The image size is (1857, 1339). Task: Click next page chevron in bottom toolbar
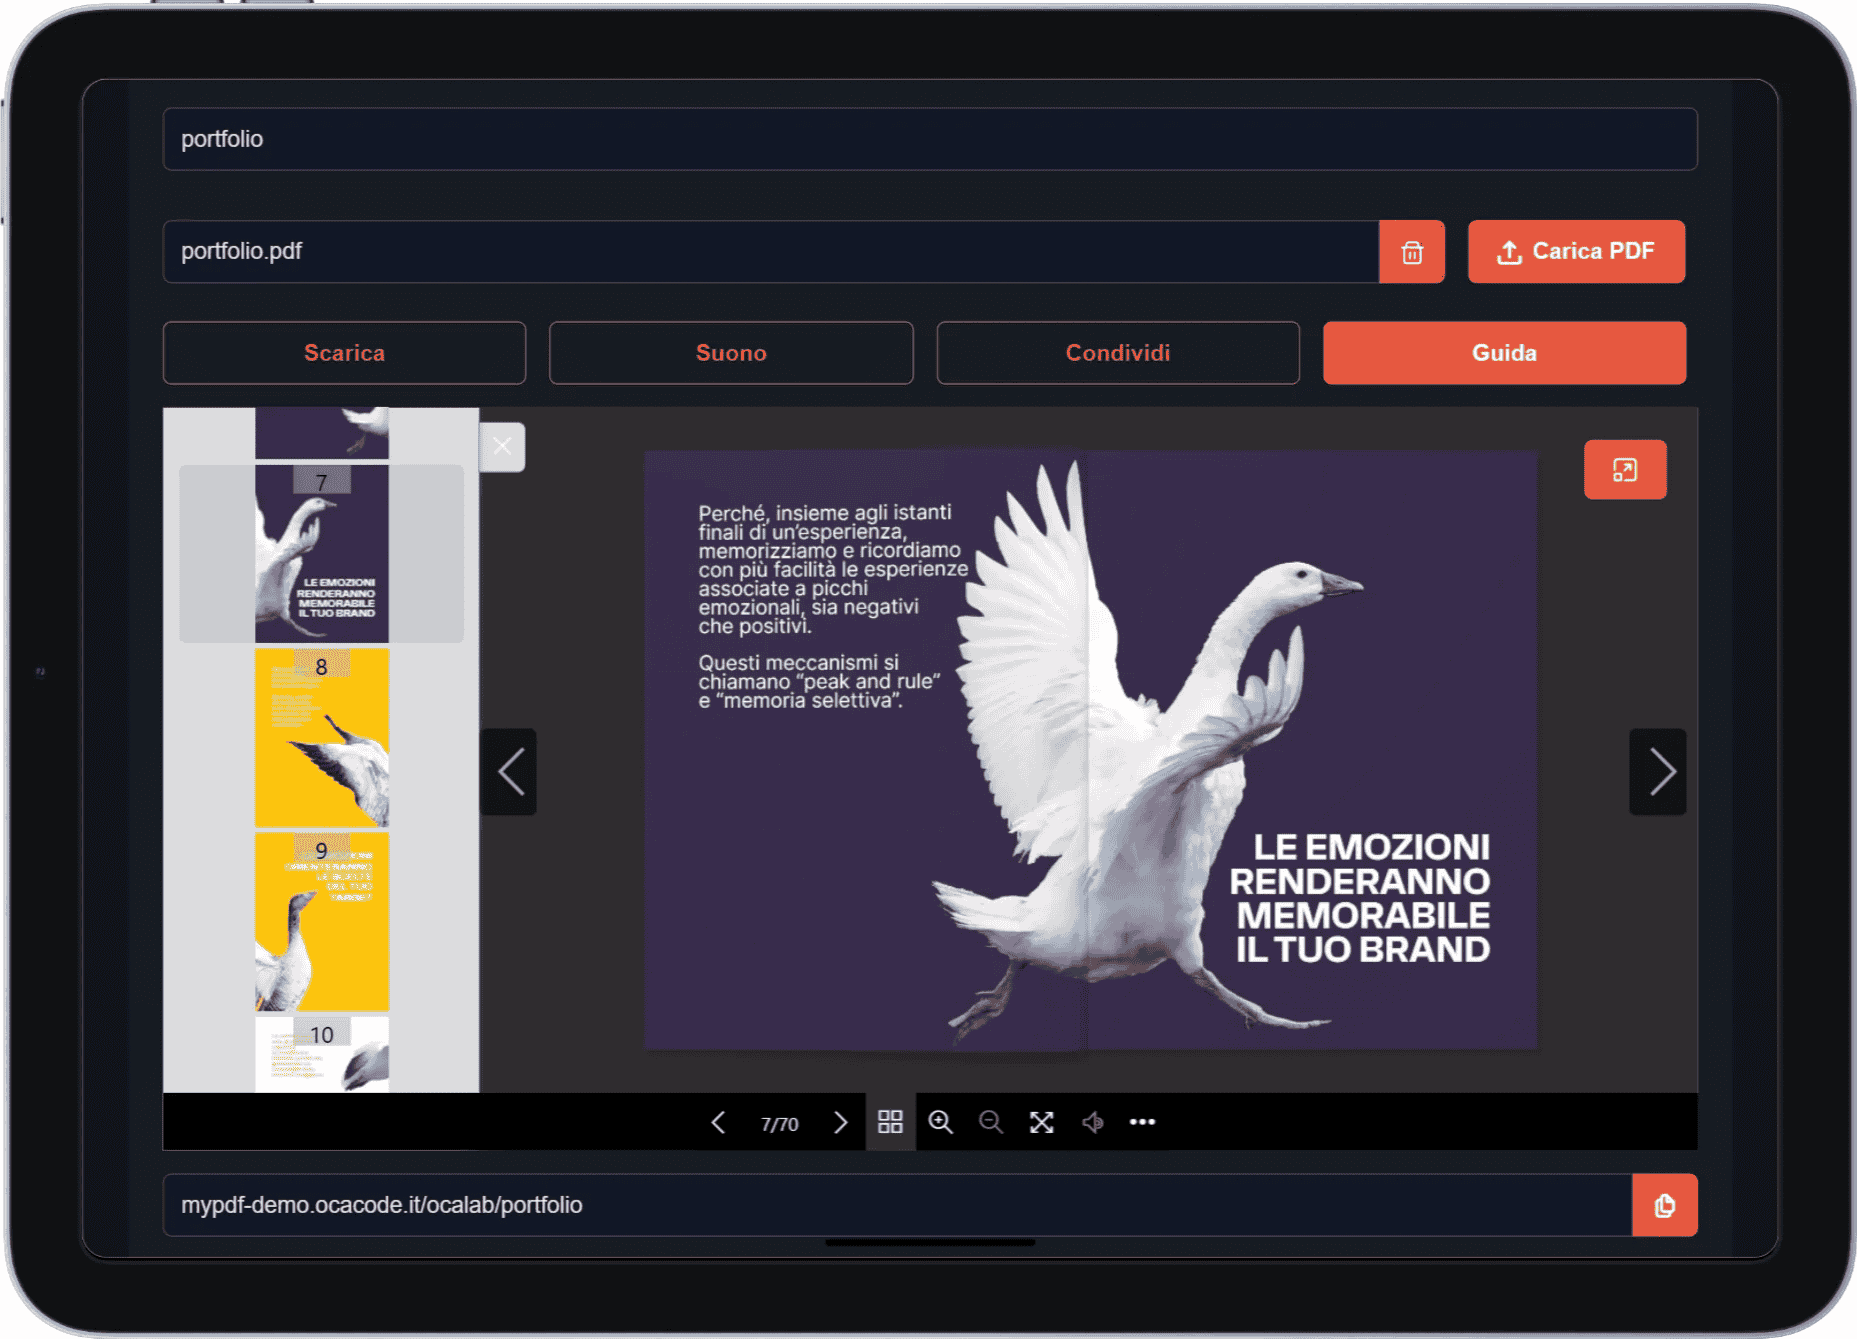tap(840, 1123)
